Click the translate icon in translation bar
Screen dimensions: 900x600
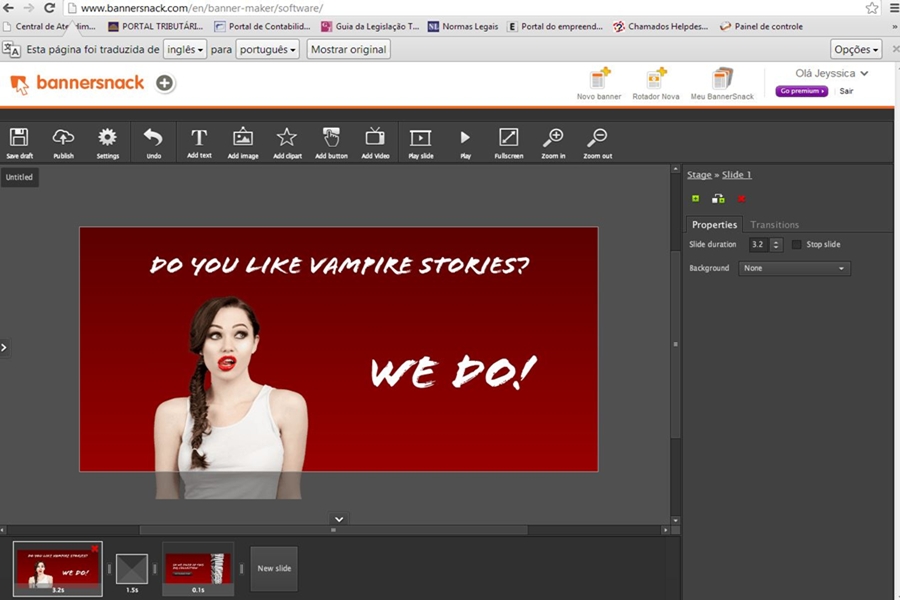pos(11,49)
